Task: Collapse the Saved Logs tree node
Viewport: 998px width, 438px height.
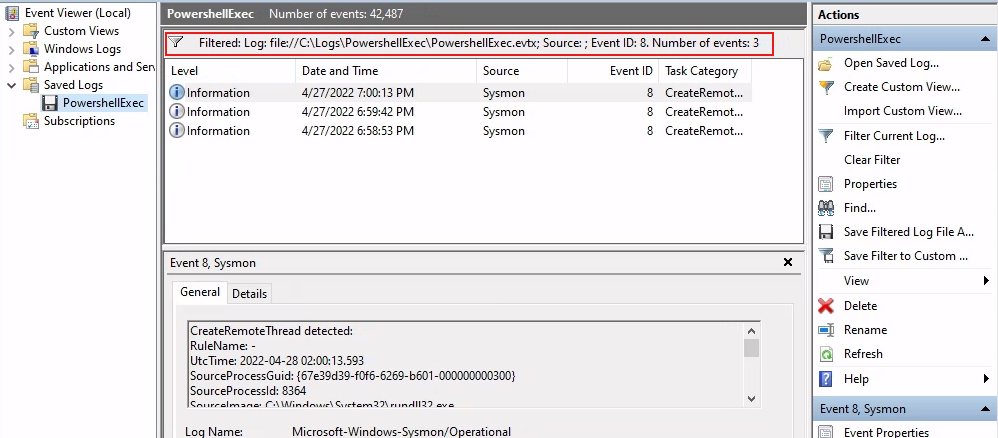Action: (x=11, y=85)
